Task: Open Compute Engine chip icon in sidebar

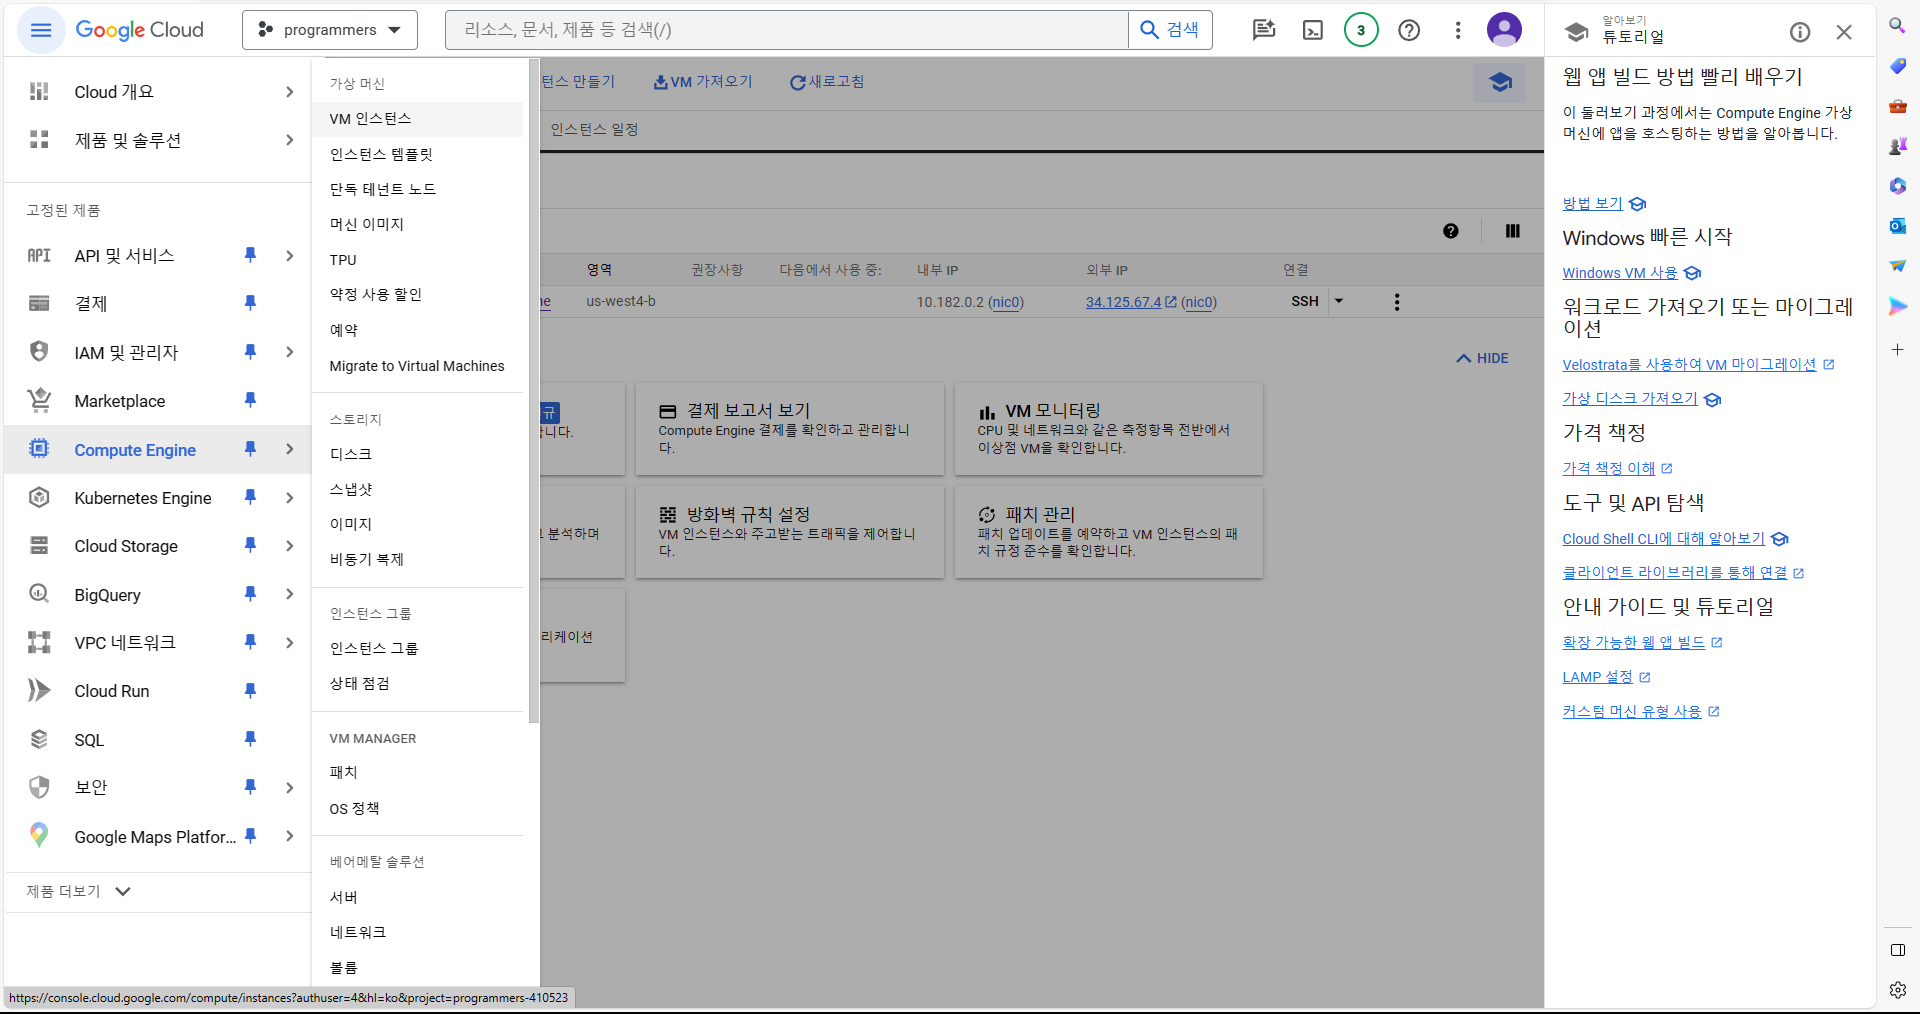Action: click(39, 449)
